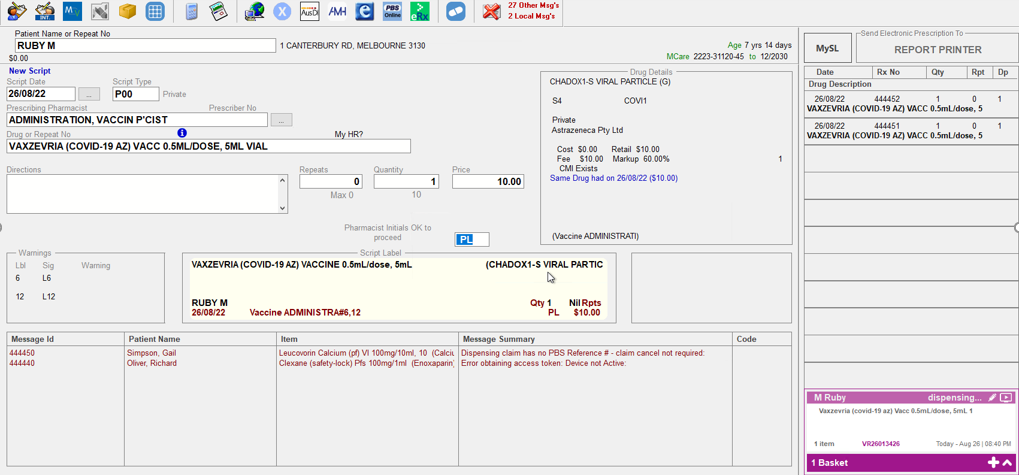
Task: Click the image card toolbar icon
Action: coord(218,11)
